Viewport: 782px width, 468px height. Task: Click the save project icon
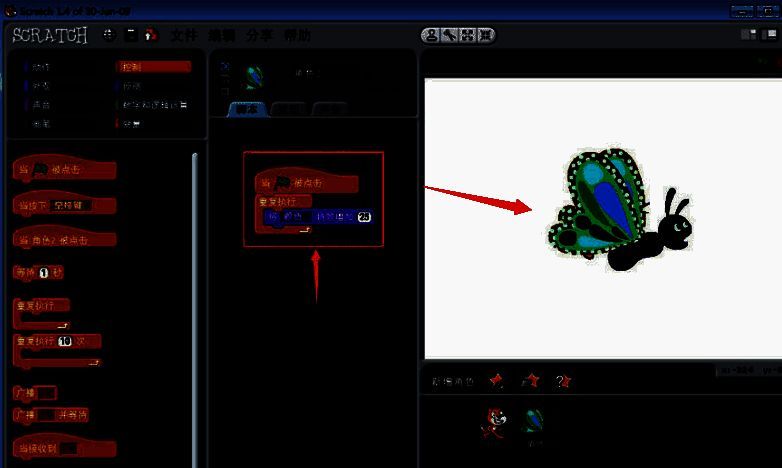click(x=130, y=35)
